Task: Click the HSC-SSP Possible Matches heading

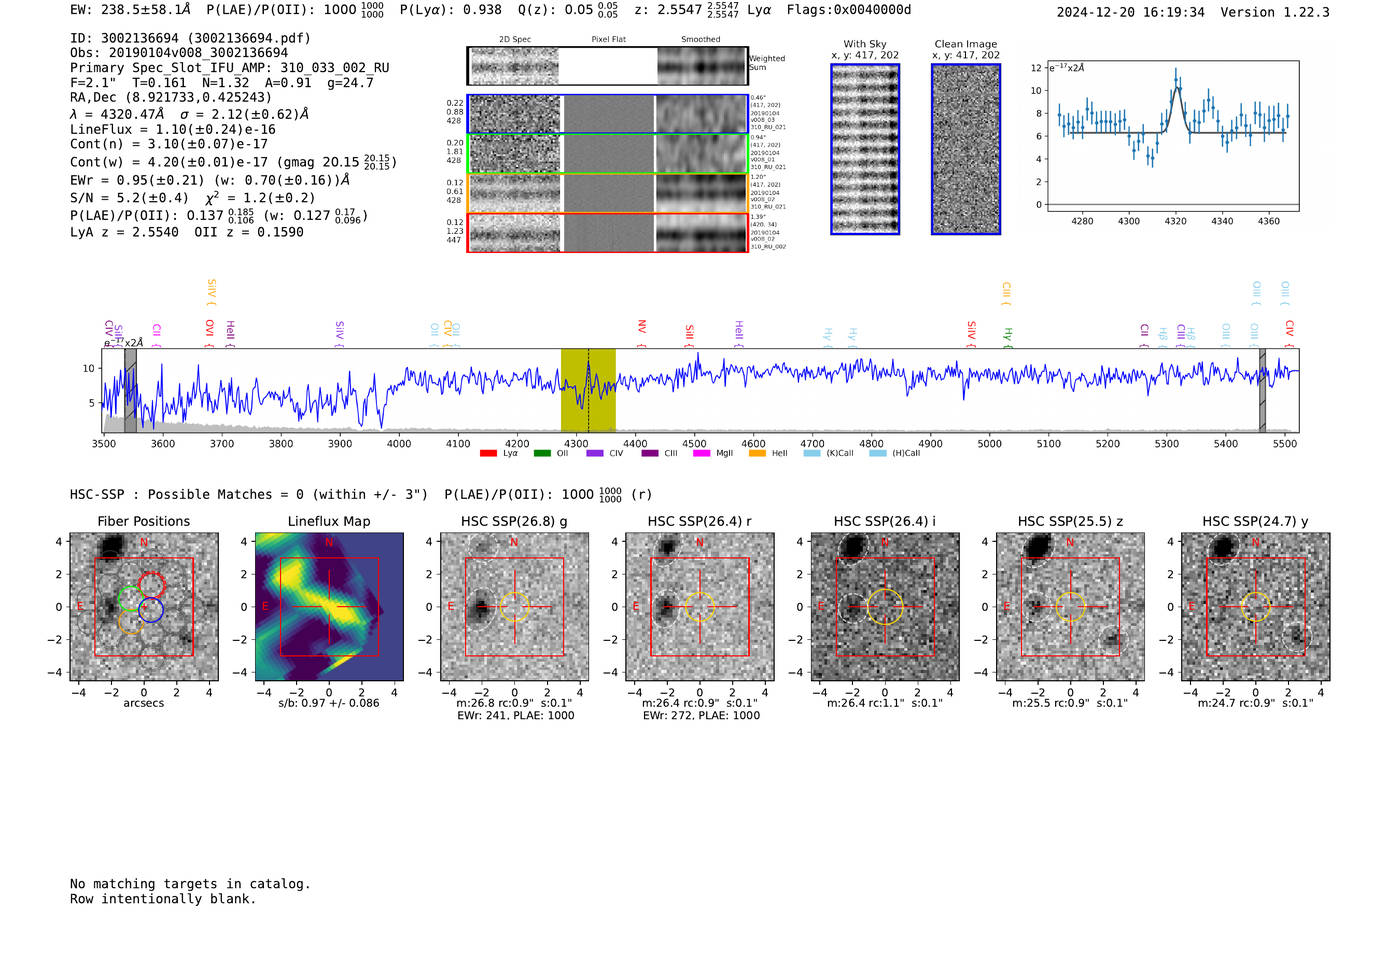Action: 249,495
